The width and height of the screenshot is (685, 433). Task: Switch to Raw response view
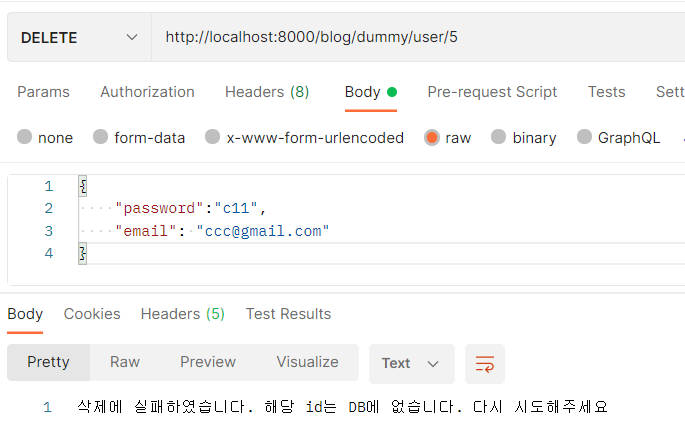tap(125, 362)
